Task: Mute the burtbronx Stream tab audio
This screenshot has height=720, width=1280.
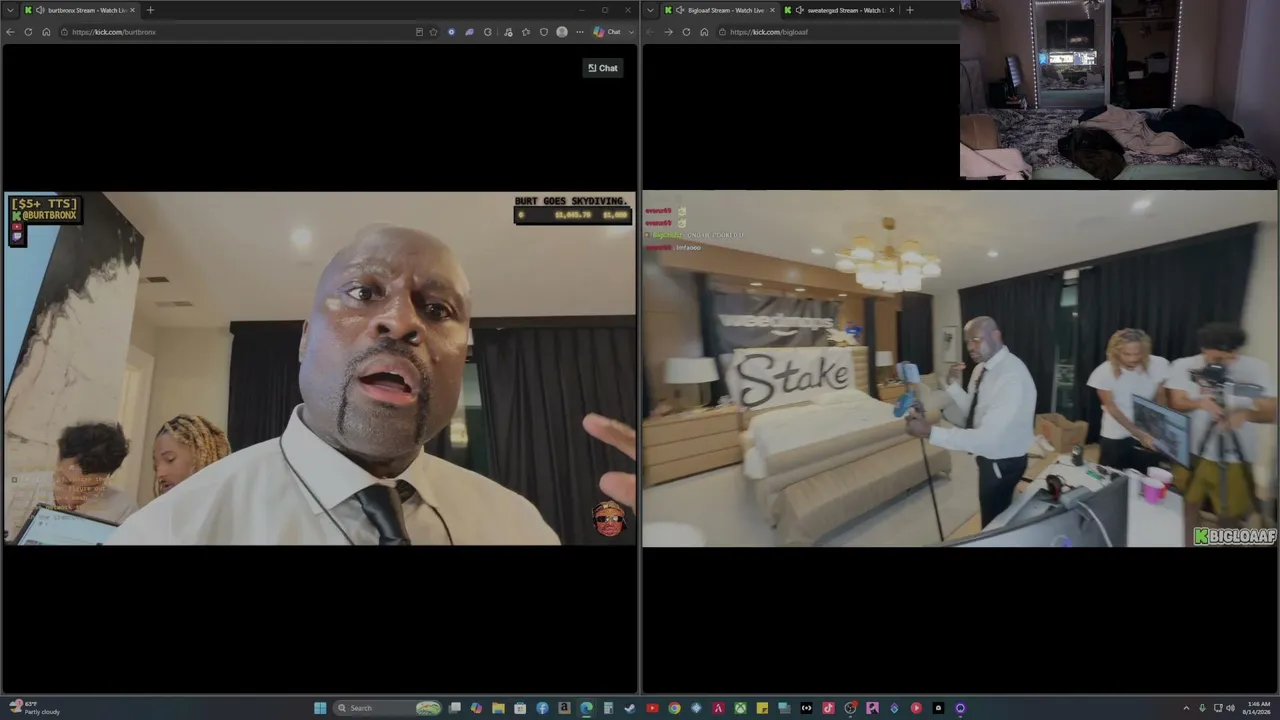Action: point(40,10)
